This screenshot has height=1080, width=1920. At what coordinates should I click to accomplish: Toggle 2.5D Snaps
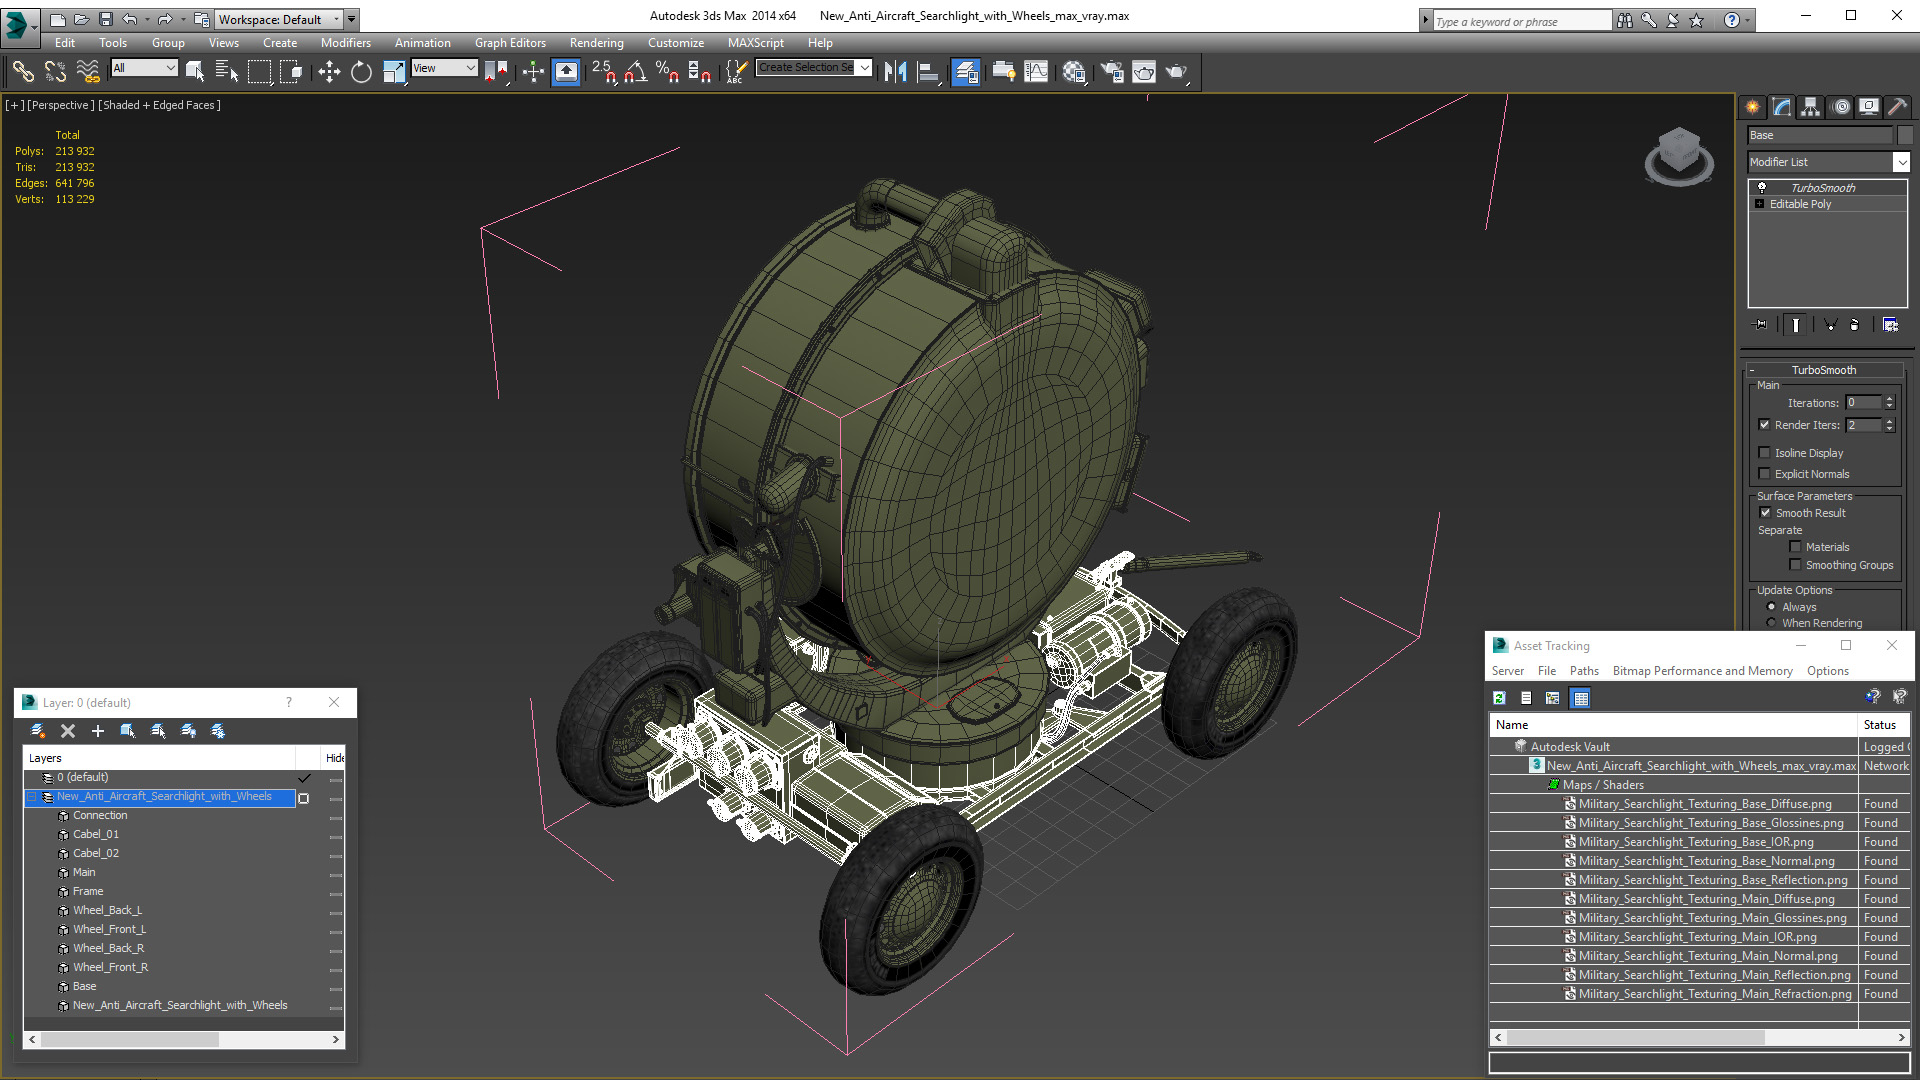pos(604,71)
